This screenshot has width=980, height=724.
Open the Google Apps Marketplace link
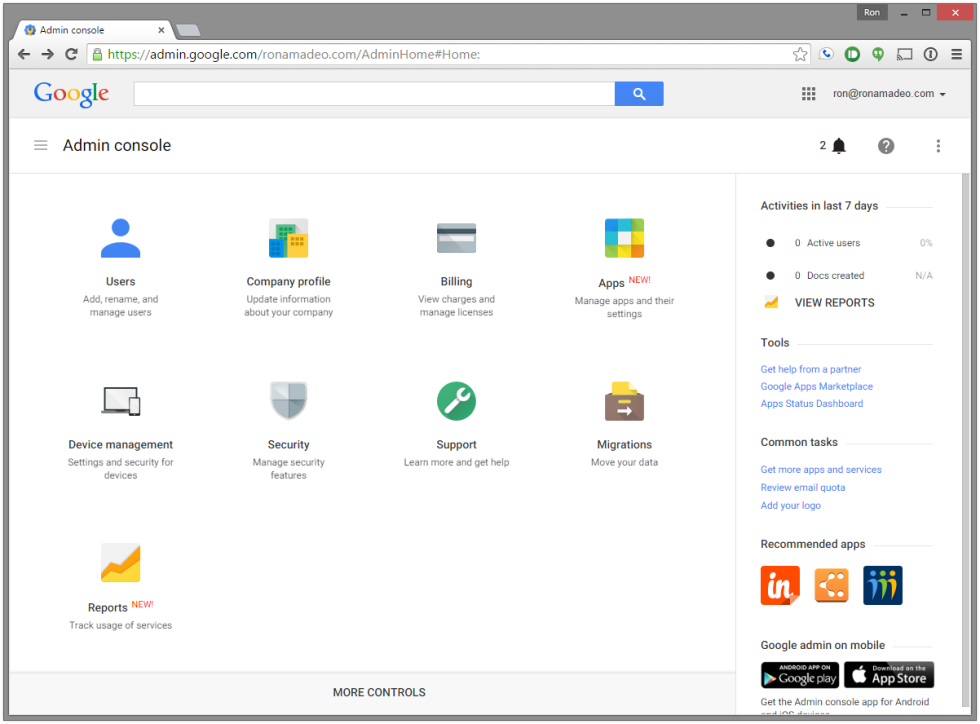tap(816, 386)
